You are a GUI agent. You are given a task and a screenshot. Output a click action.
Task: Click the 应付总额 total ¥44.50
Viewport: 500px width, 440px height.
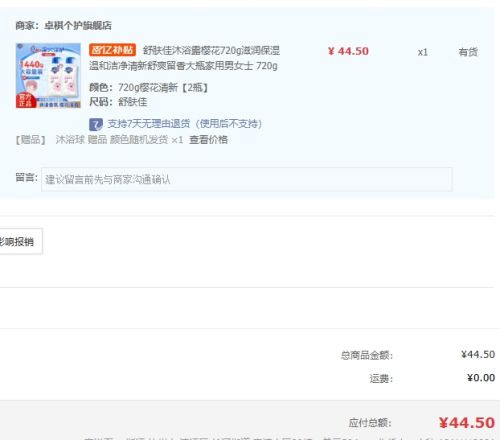tap(467, 423)
